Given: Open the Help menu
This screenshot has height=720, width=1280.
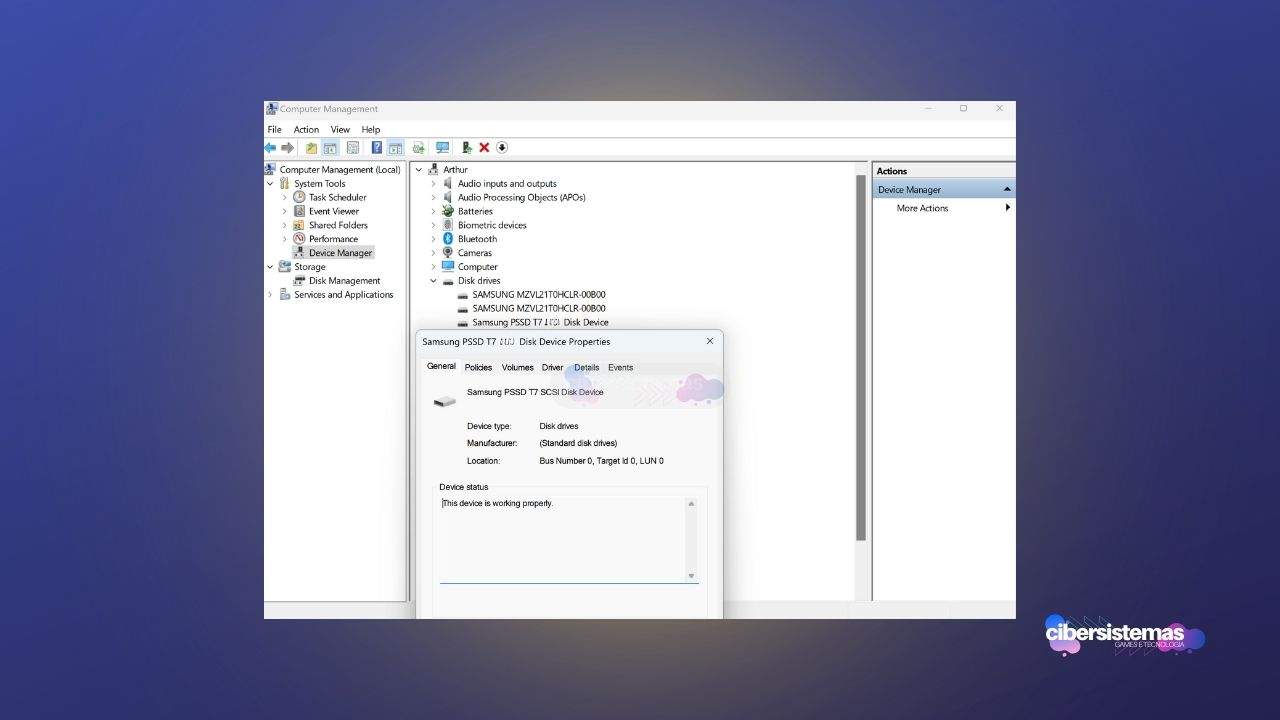Looking at the screenshot, I should click(371, 130).
